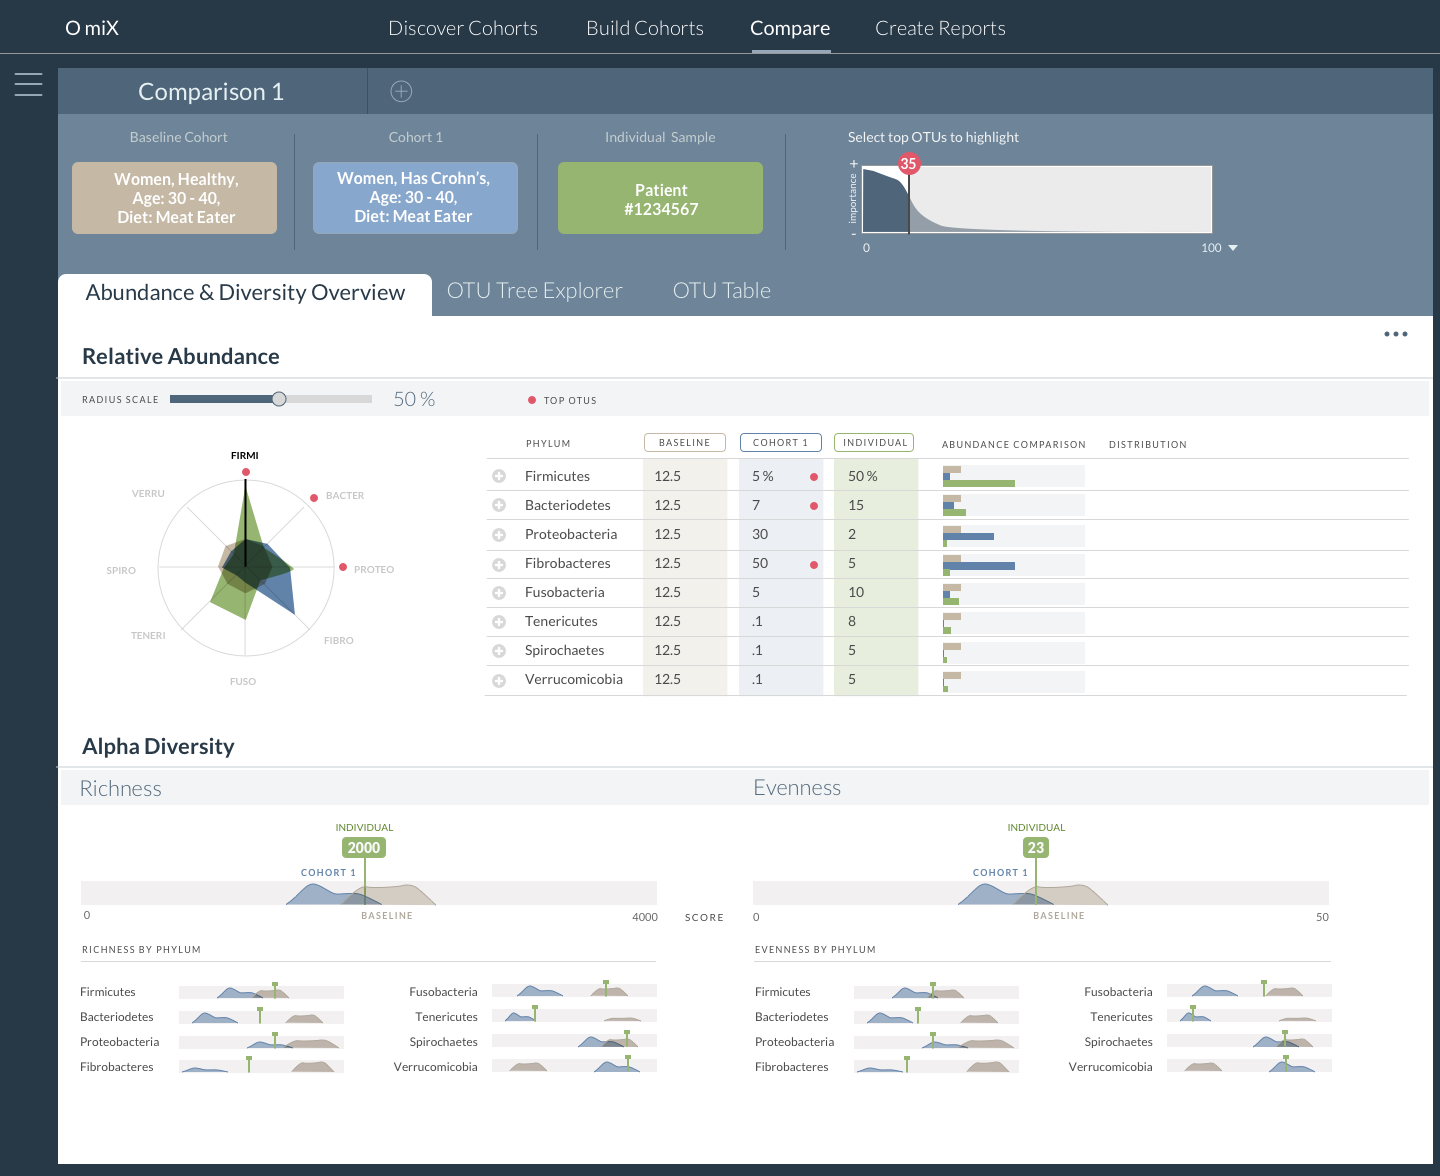The width and height of the screenshot is (1440, 1176).
Task: Switch to the OTU Tree Explorer tab
Action: [534, 291]
